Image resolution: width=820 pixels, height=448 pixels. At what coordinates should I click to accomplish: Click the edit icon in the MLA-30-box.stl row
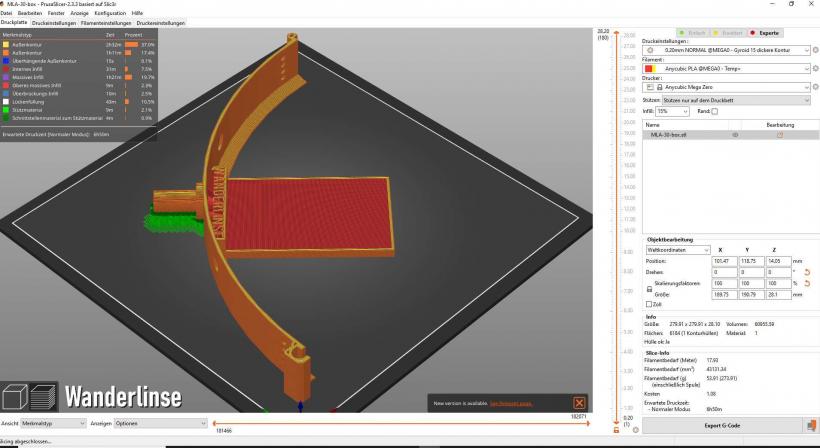pos(780,135)
